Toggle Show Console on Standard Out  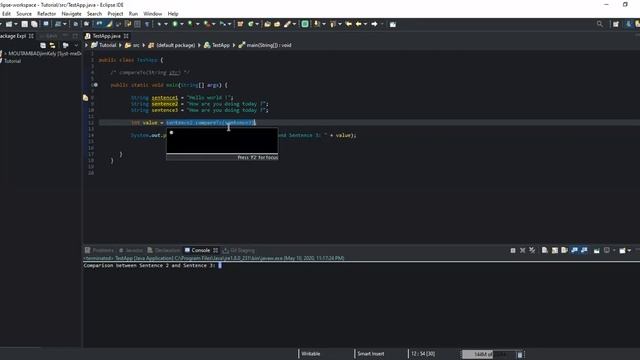(x=574, y=250)
